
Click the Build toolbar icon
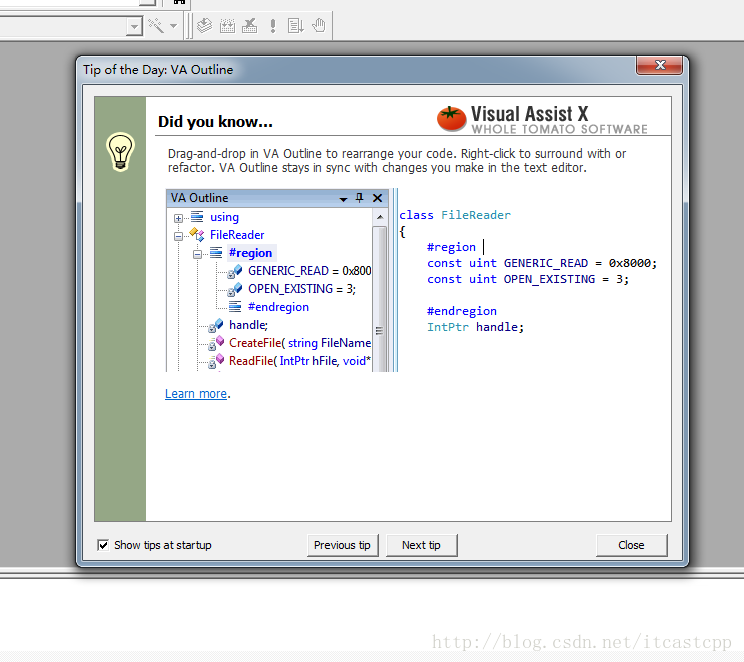[x=227, y=26]
